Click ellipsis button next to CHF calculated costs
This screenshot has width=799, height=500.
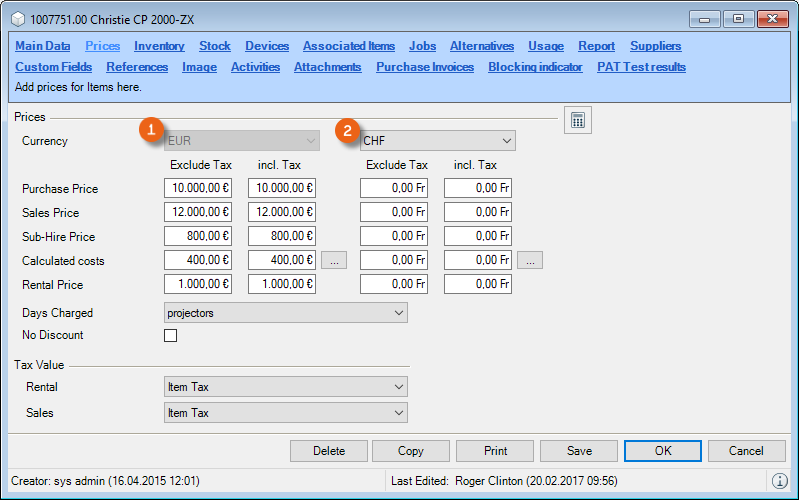click(x=530, y=261)
